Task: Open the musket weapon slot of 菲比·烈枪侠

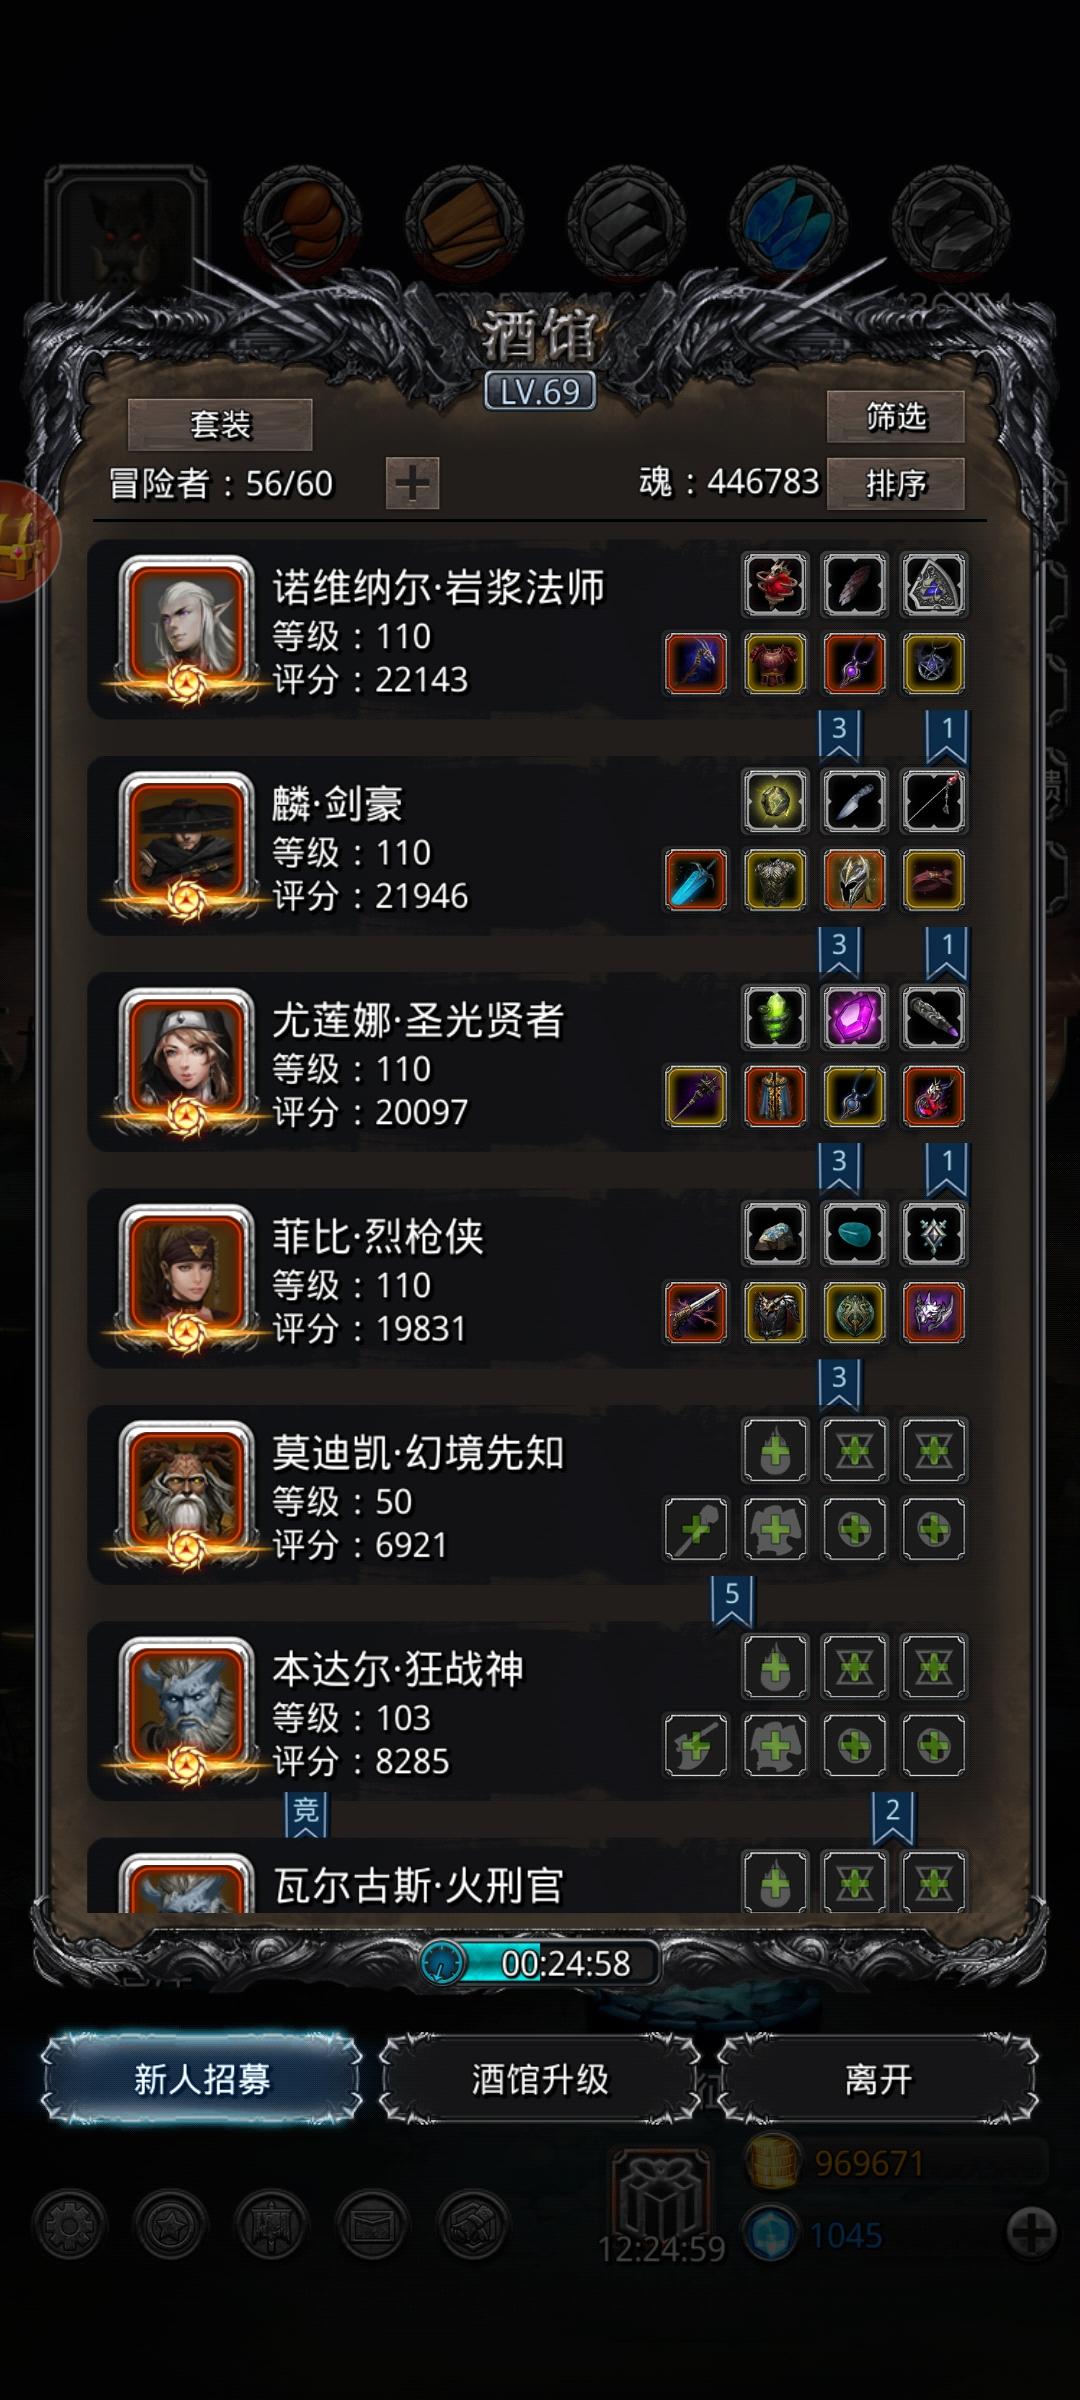Action: 696,1313
